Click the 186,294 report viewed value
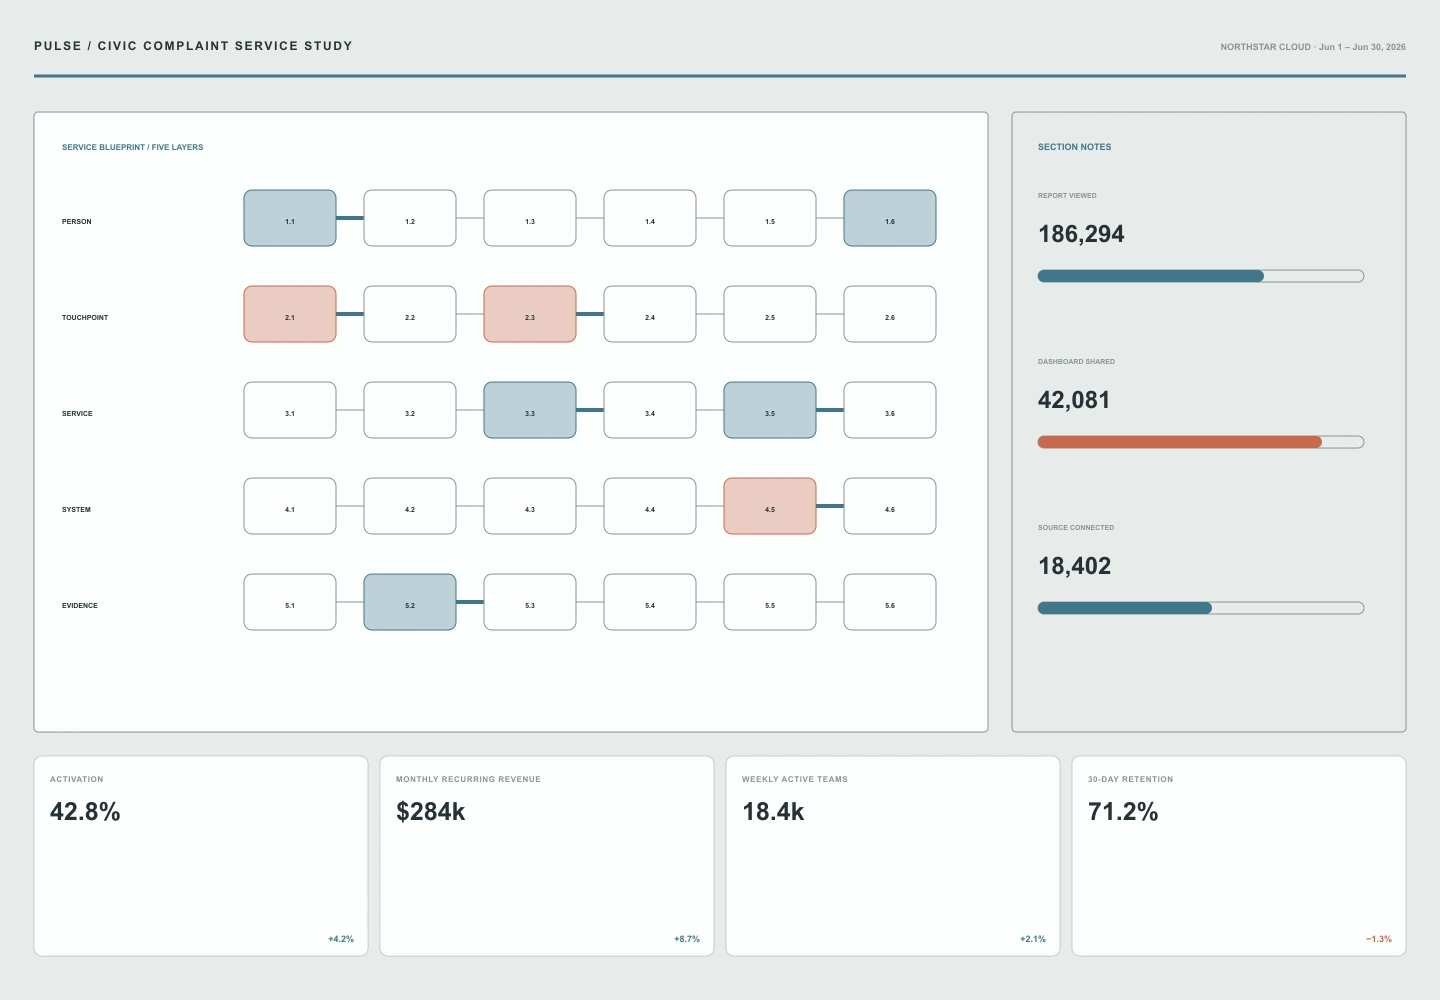This screenshot has height=1000, width=1440. pyautogui.click(x=1081, y=234)
